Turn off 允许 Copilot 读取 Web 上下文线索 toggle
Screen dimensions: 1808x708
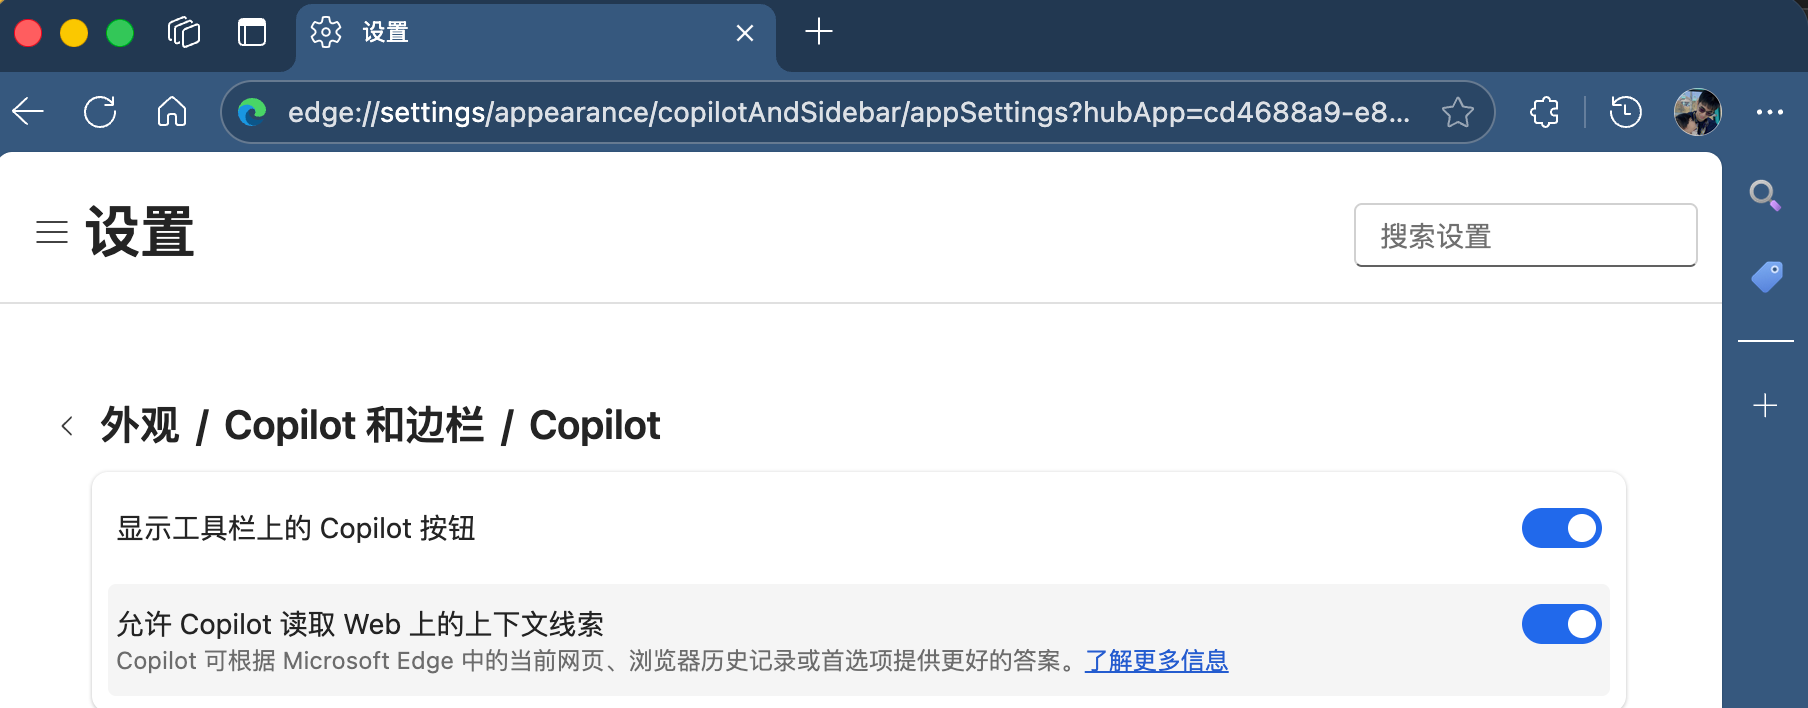pyautogui.click(x=1561, y=624)
